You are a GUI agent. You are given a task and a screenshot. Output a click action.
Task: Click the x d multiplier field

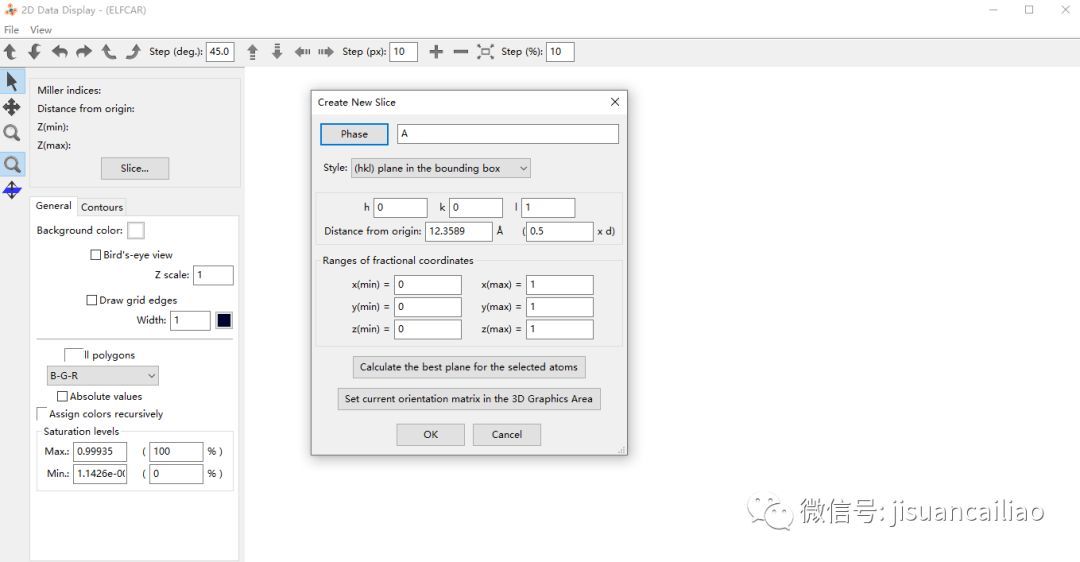click(x=560, y=231)
